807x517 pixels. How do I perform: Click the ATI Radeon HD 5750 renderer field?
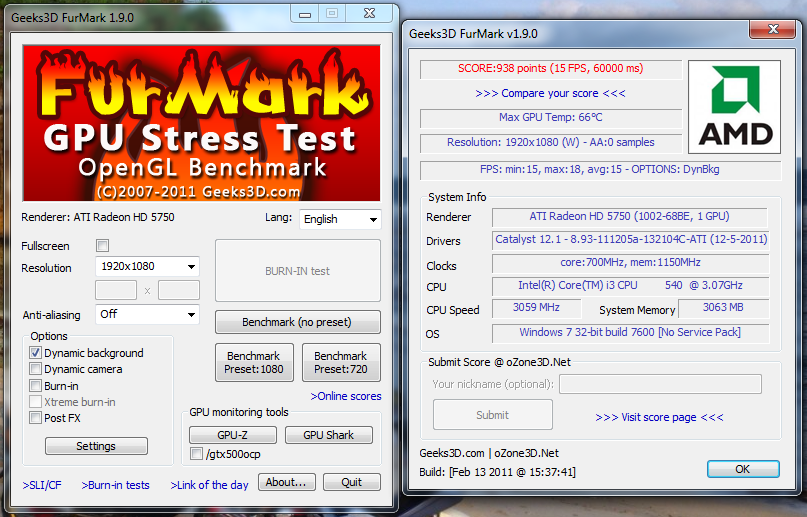coord(630,217)
